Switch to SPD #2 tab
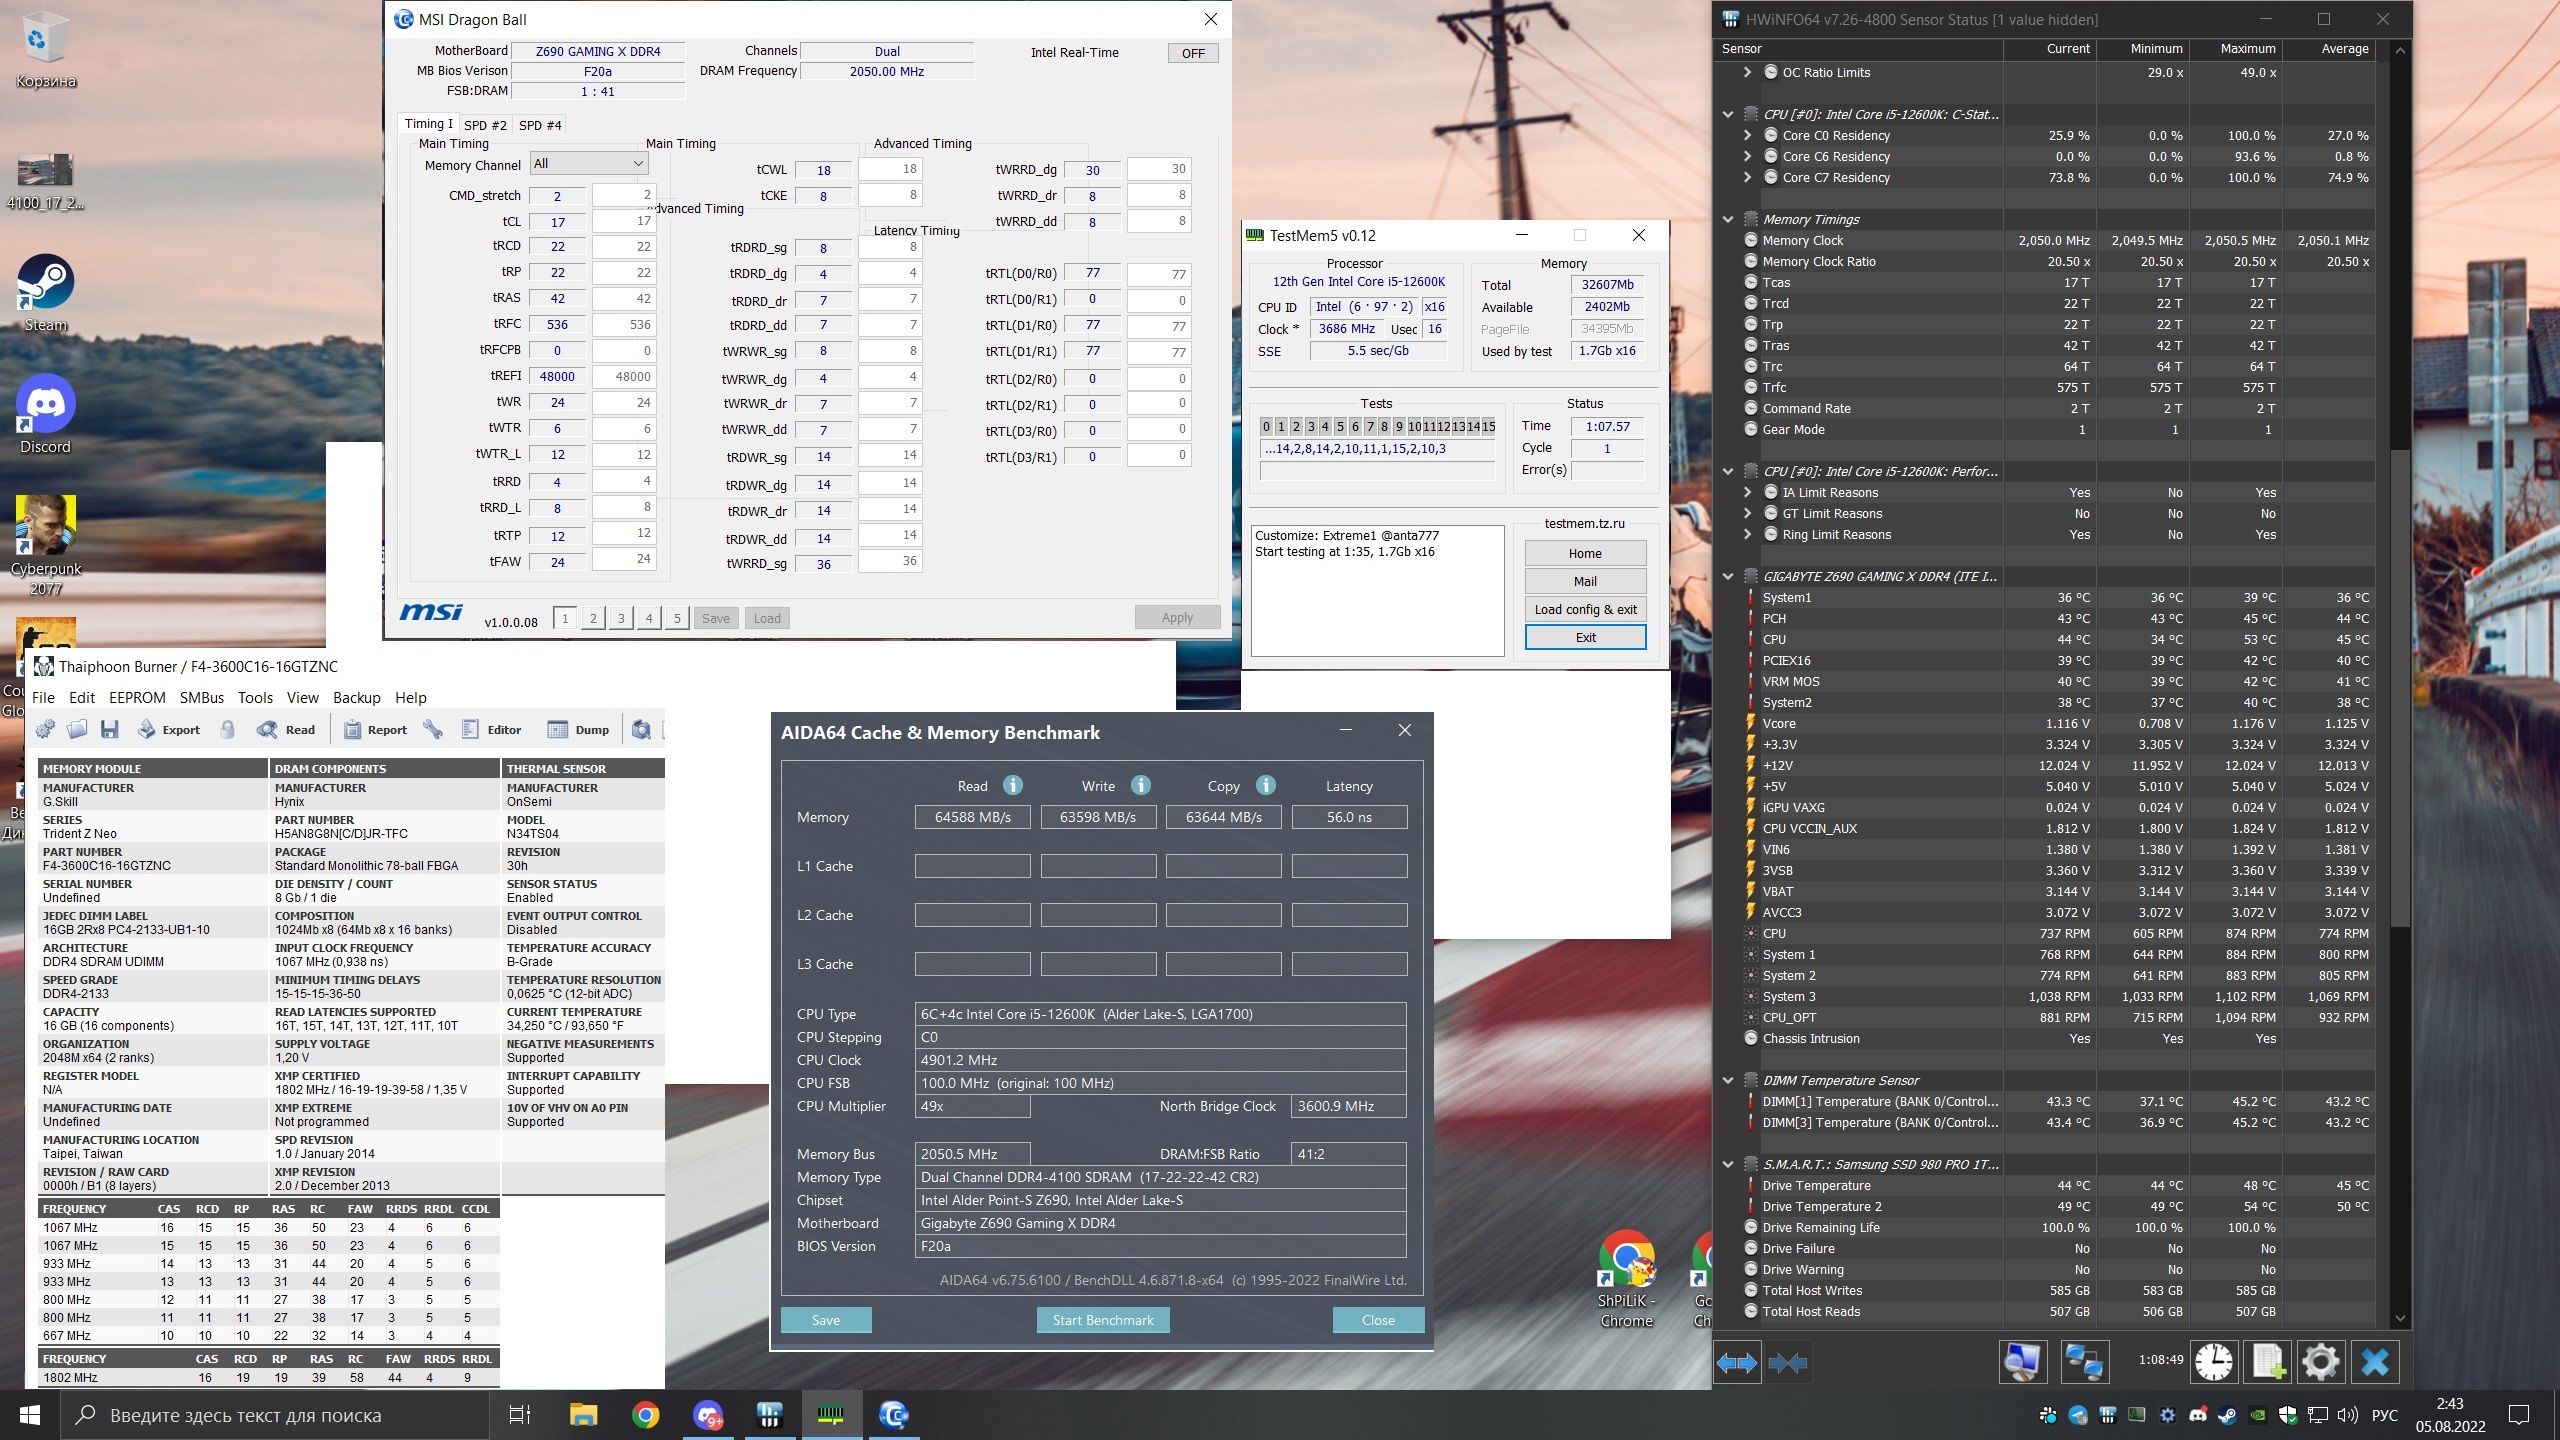The image size is (2560, 1440). click(x=485, y=125)
